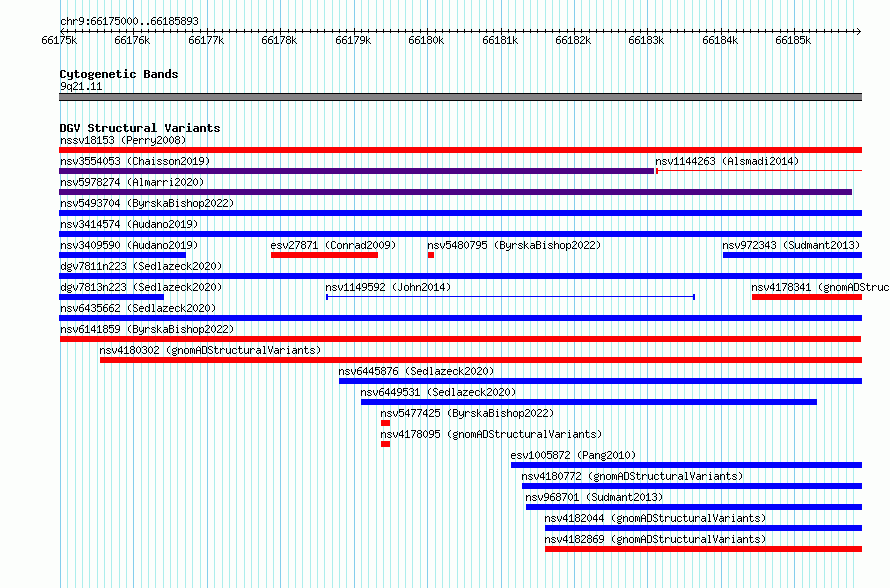Select nsv5493704 (ByrskaBishop2022) label
This screenshot has width=890, height=588.
pos(147,203)
